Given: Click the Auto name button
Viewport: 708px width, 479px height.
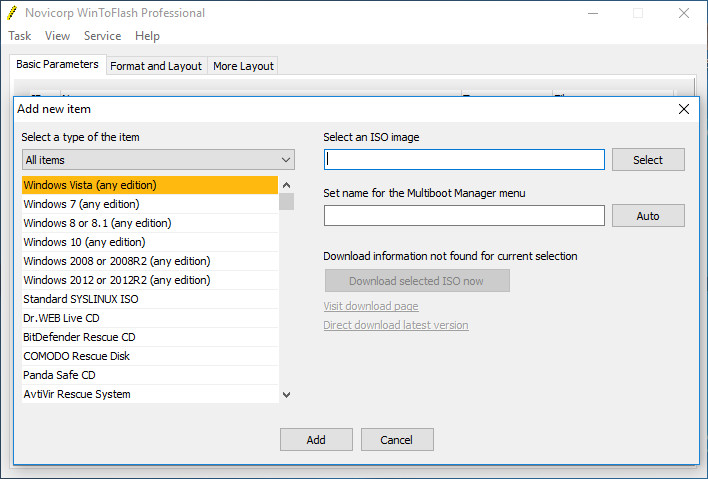Looking at the screenshot, I should [x=648, y=216].
